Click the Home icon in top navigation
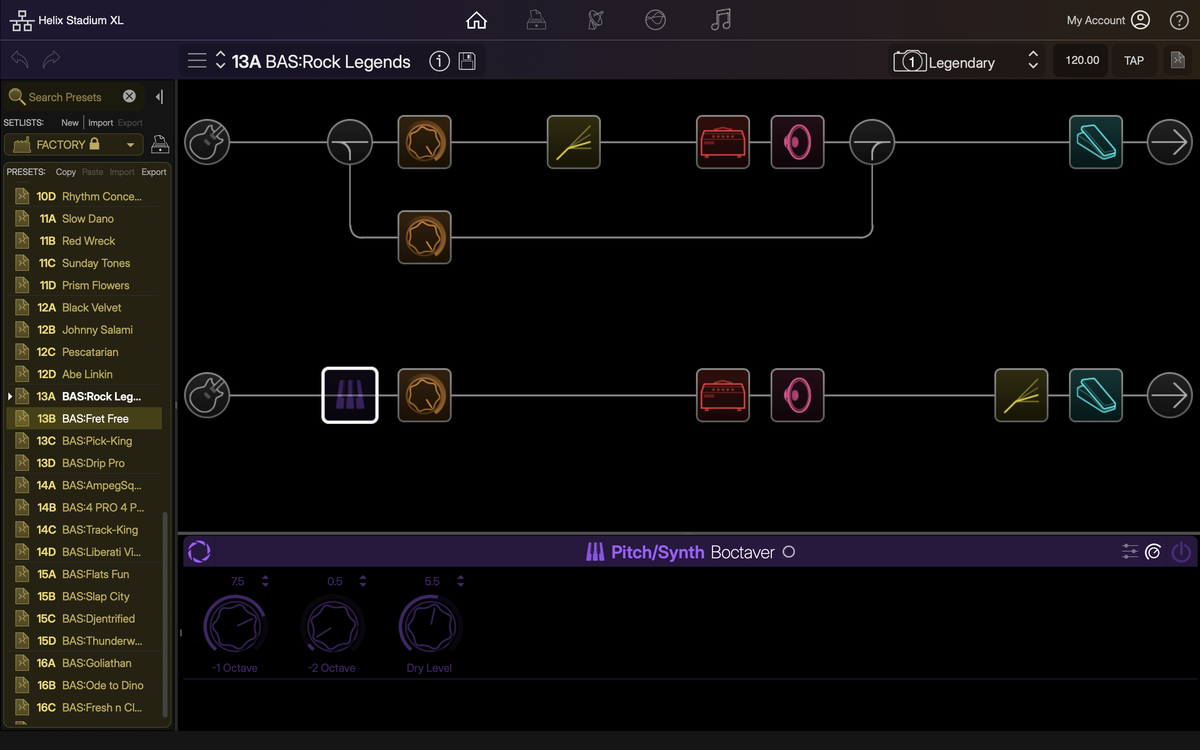The height and width of the screenshot is (750, 1200). pyautogui.click(x=477, y=20)
